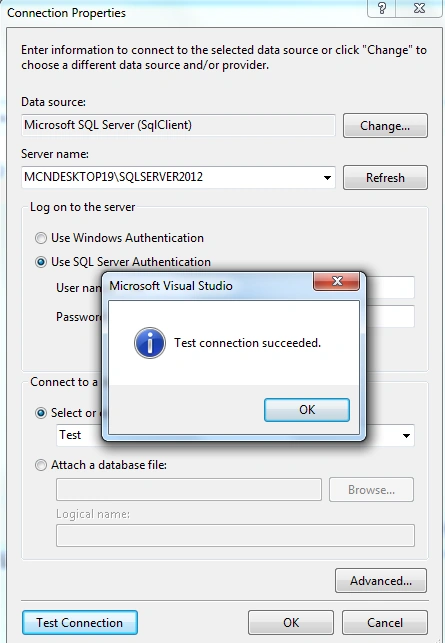Click the blue information icon
Viewport: 445px width, 643px height.
coord(150,343)
